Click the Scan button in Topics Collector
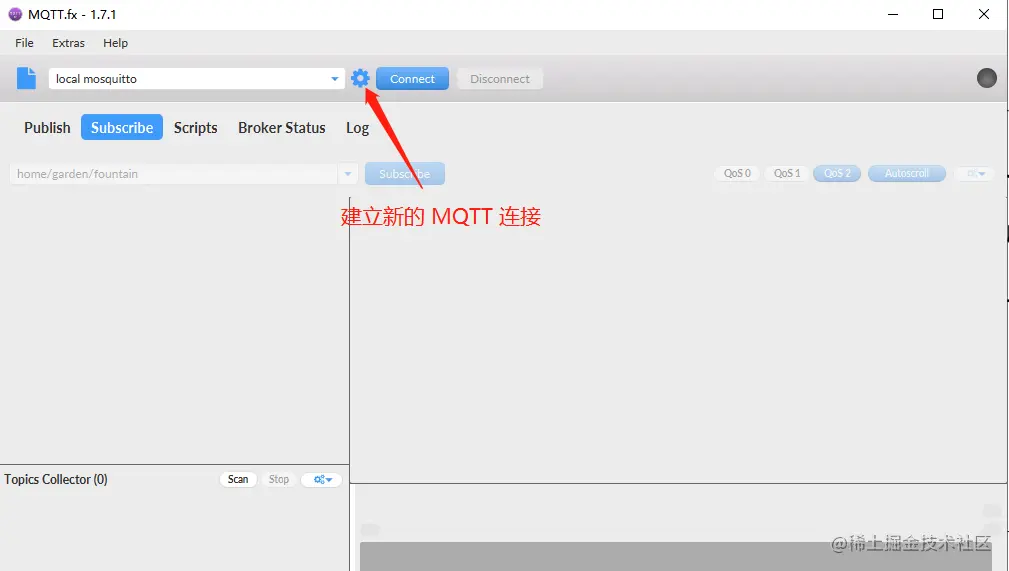The width and height of the screenshot is (1009, 571). 238,480
